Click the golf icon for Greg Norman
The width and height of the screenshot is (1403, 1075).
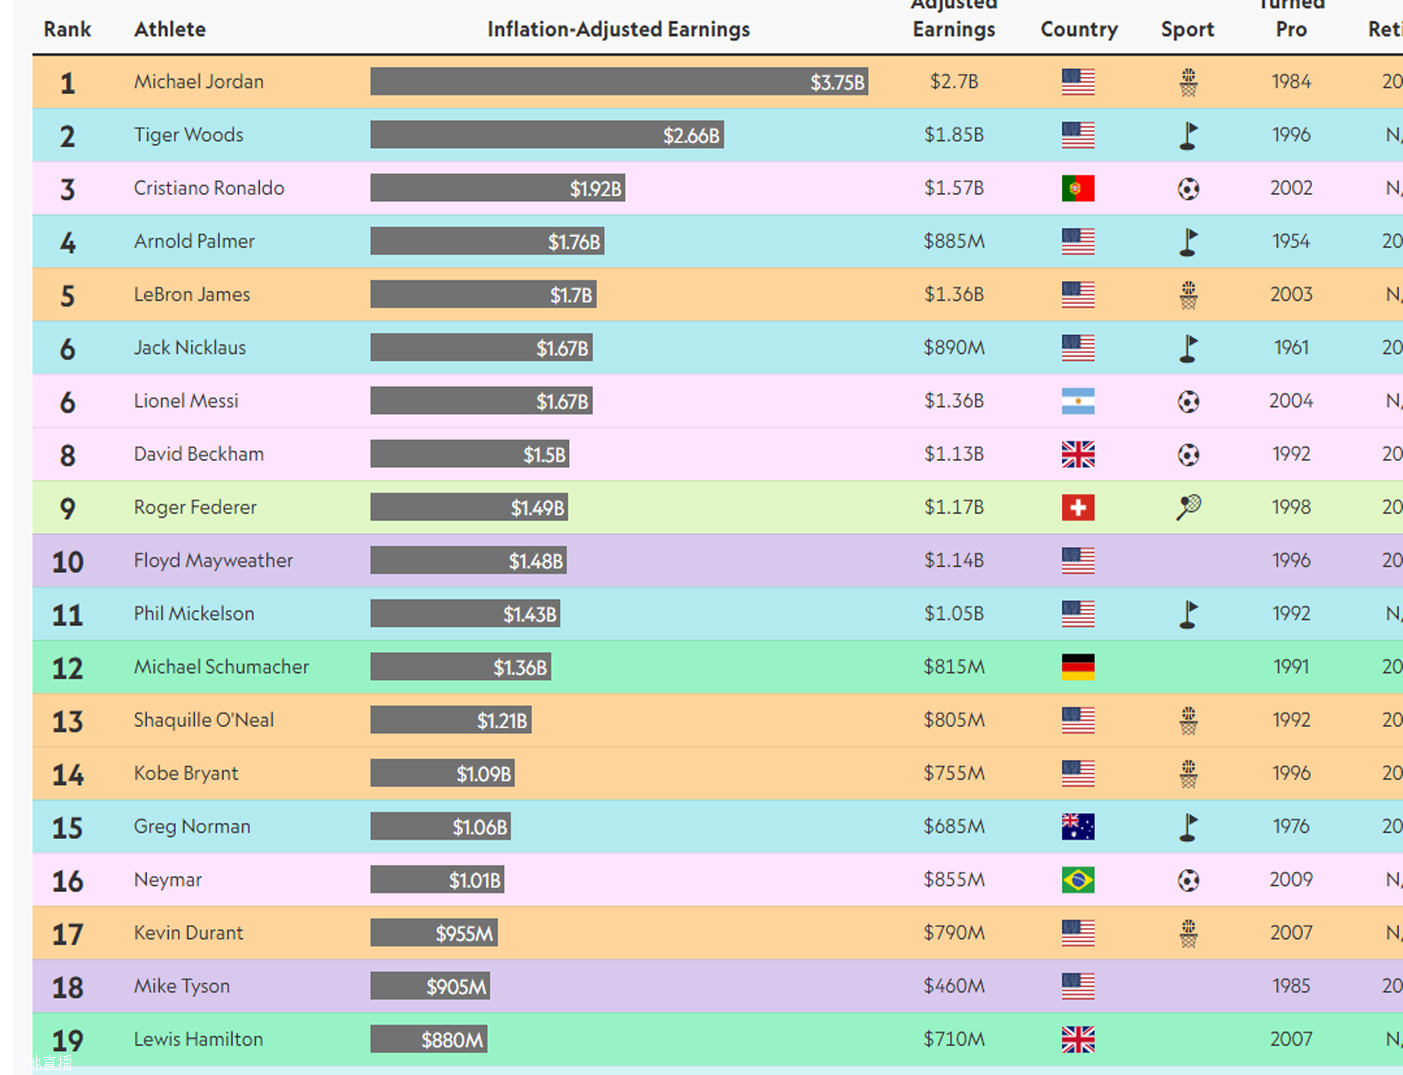click(1188, 827)
